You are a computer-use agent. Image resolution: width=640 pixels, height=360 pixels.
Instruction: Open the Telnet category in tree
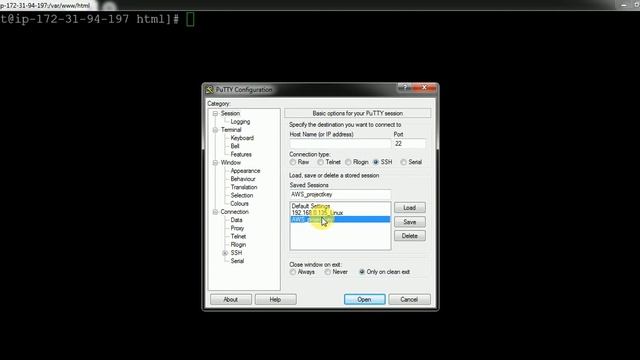[x=238, y=236]
